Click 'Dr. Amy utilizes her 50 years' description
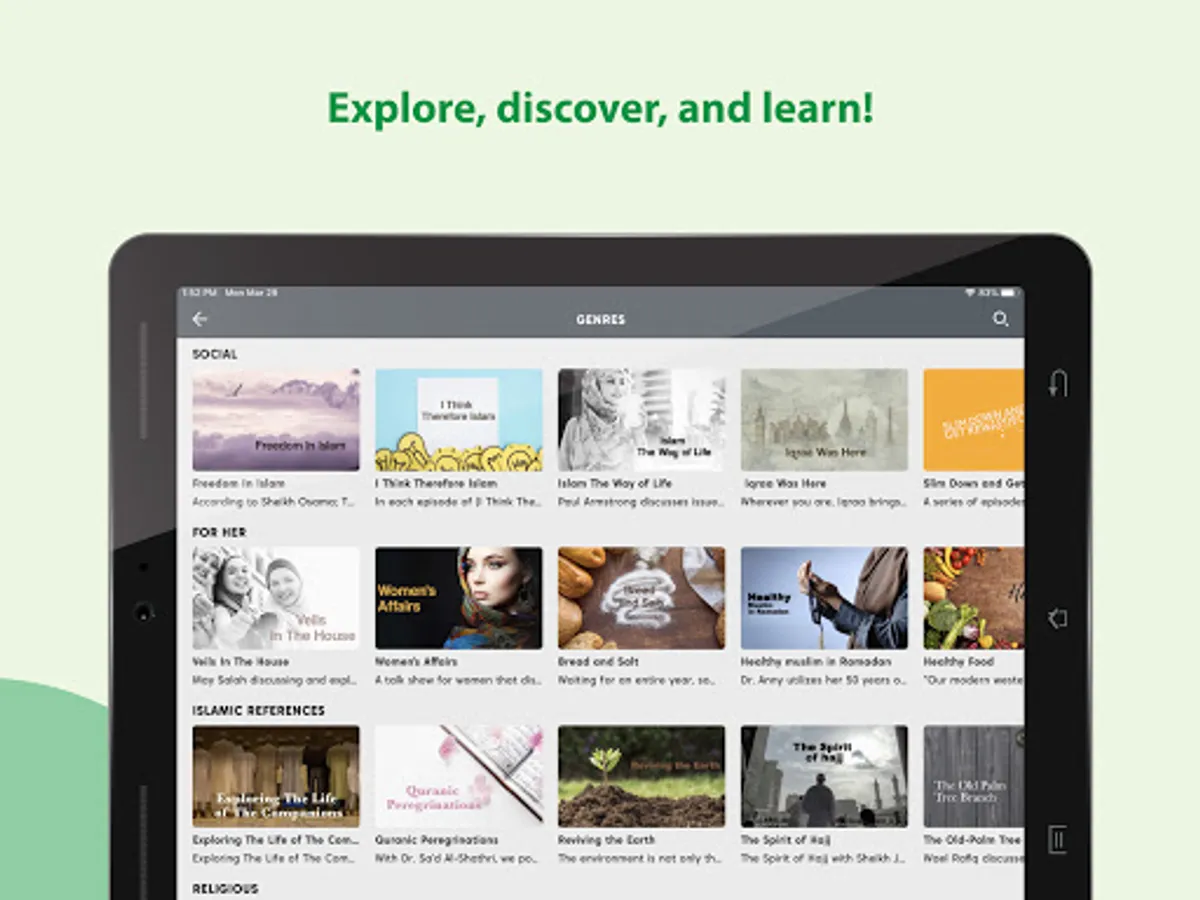The height and width of the screenshot is (900, 1200). click(x=824, y=679)
